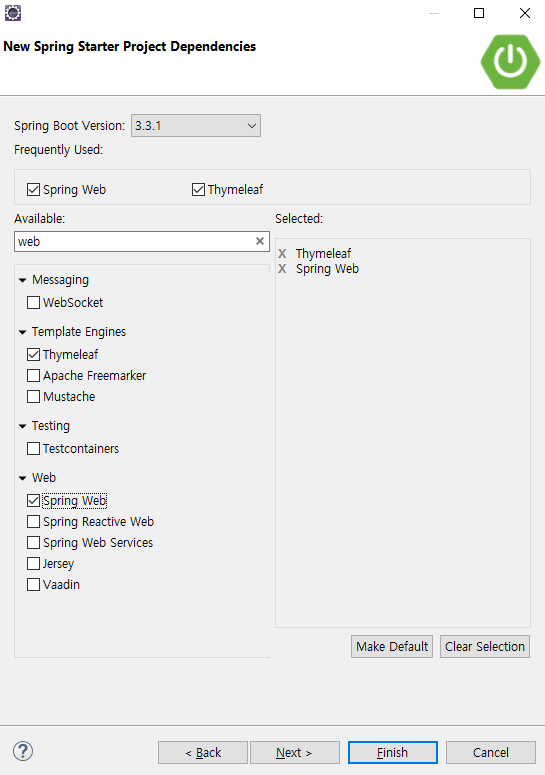Collapse the Web category
545x775 pixels.
click(22, 478)
